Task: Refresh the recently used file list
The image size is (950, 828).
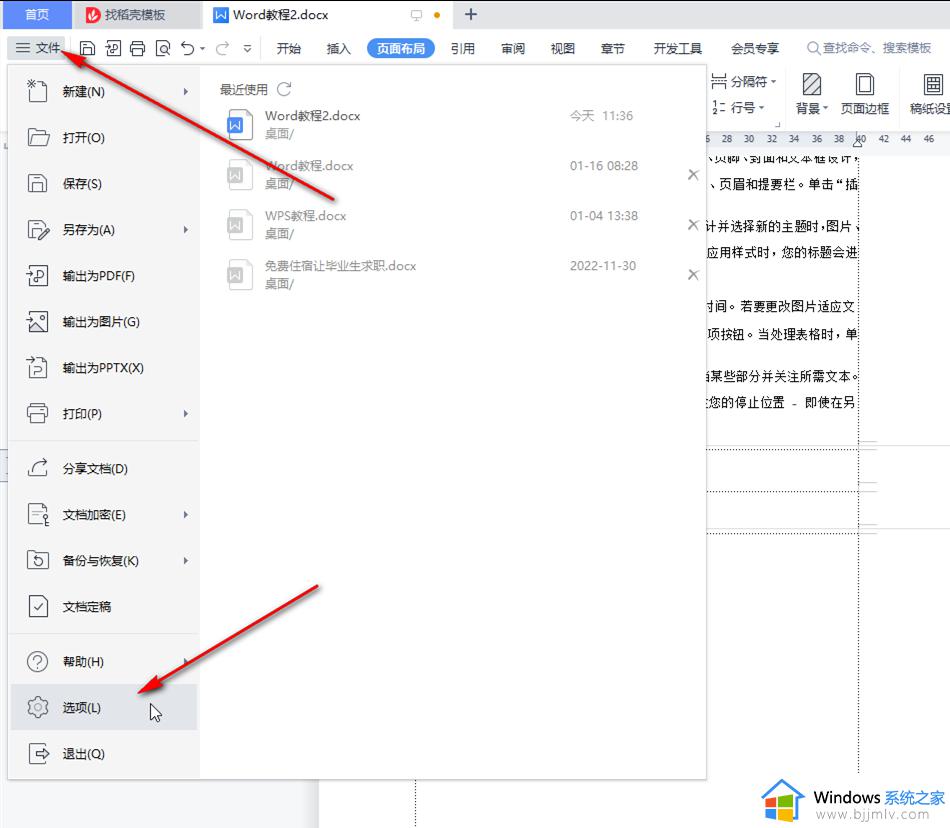Action: coord(284,89)
